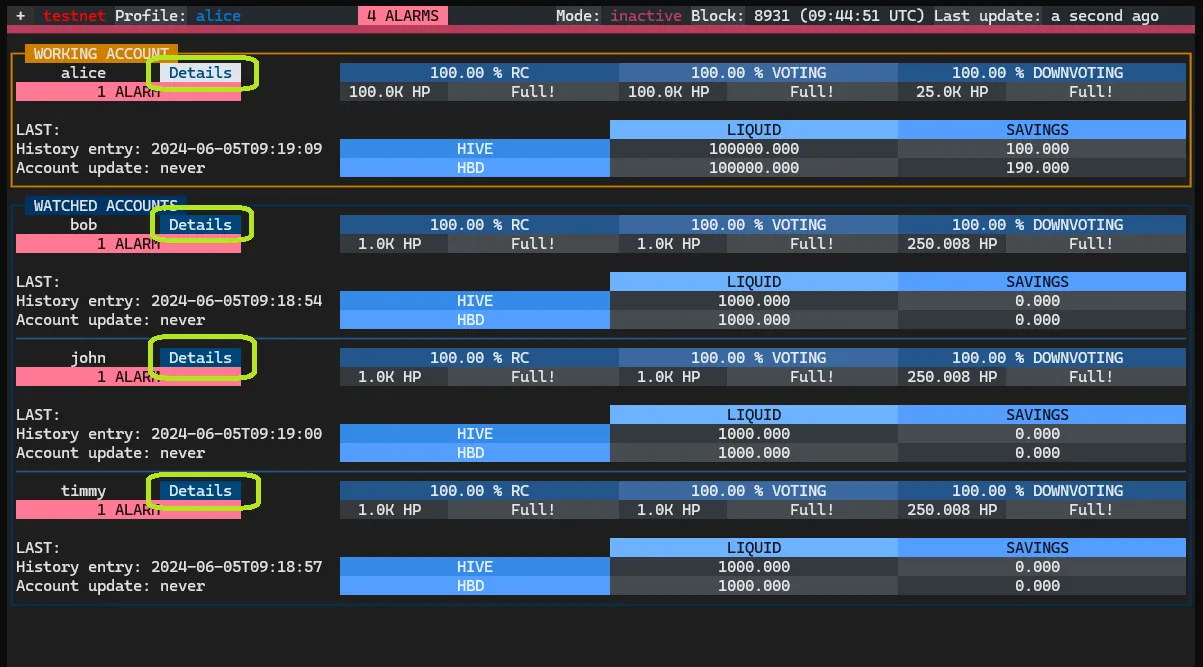Click timmy's HBD row label

(x=475, y=586)
